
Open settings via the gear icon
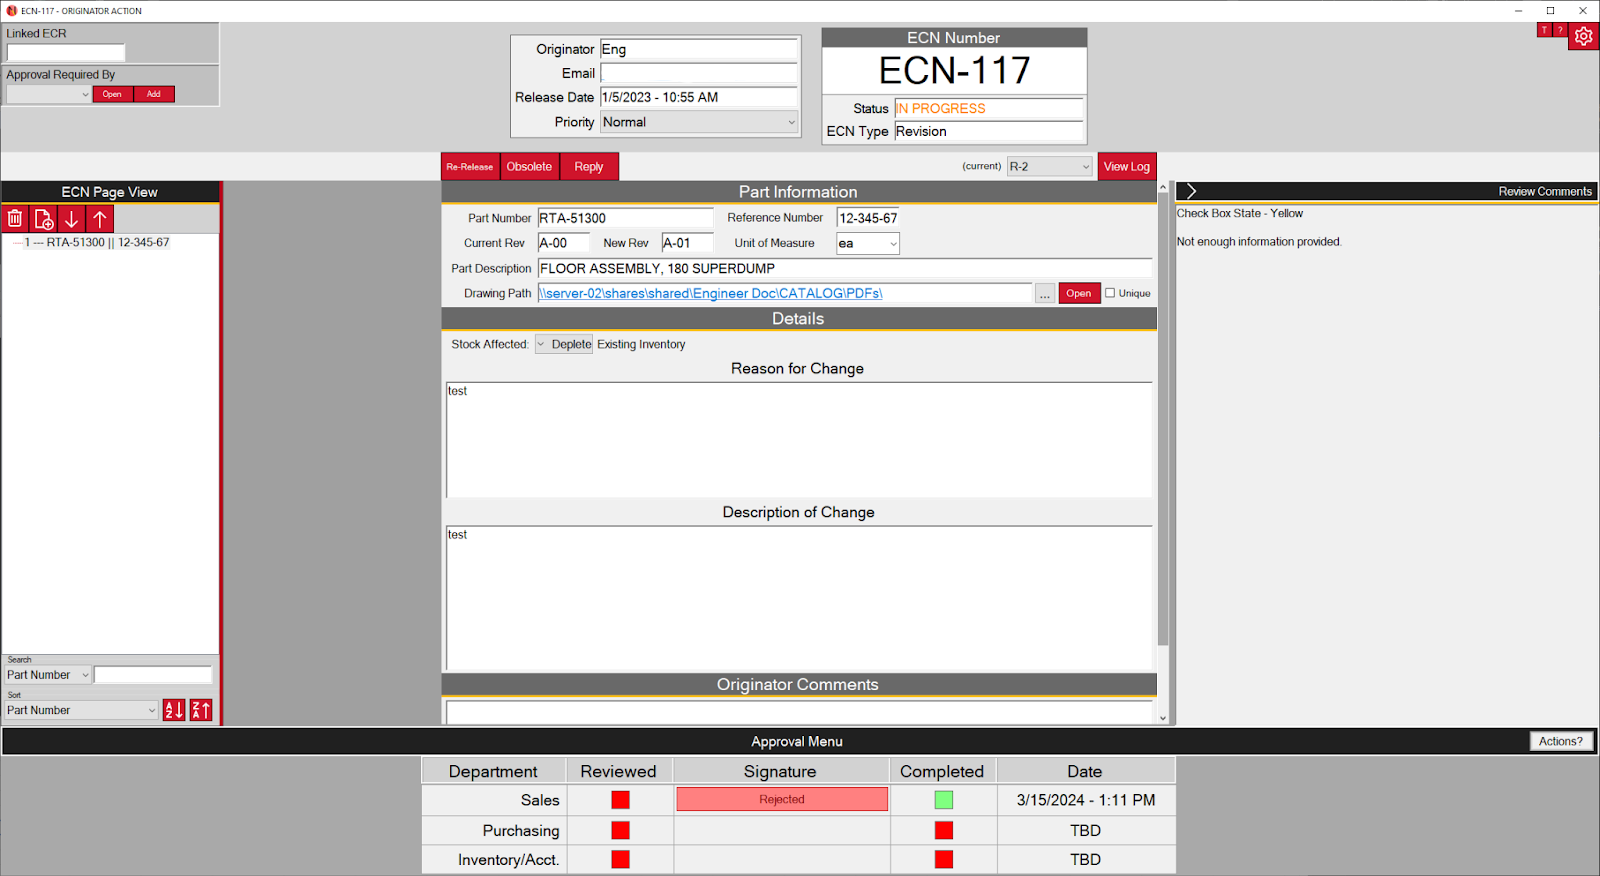tap(1583, 37)
